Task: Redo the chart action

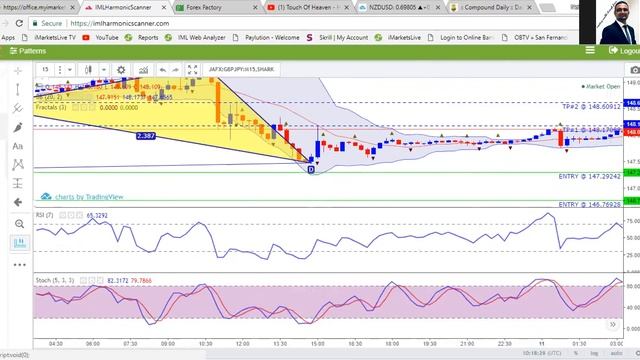Action: [x=175, y=70]
